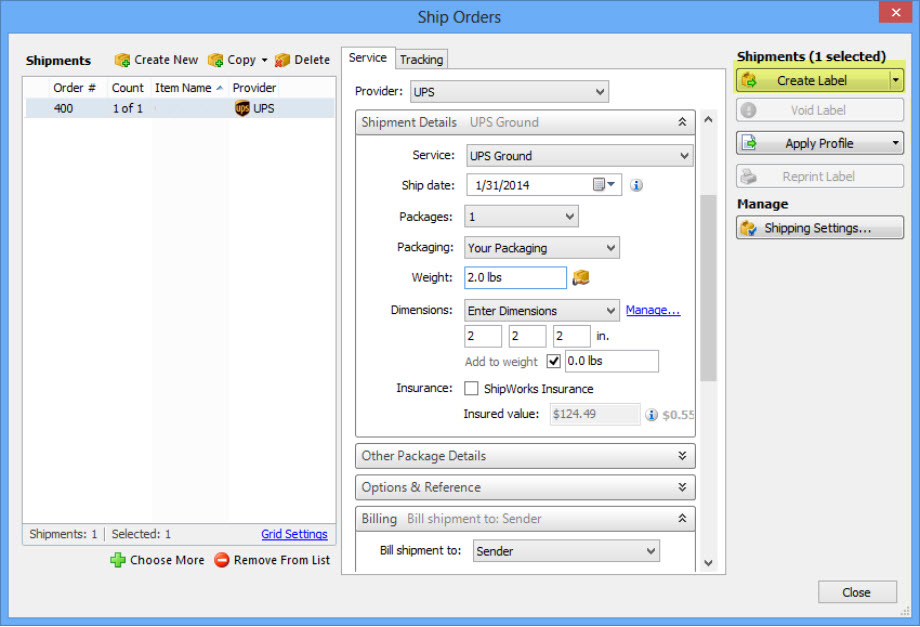
Task: Open Shipping Settings
Action: click(820, 228)
